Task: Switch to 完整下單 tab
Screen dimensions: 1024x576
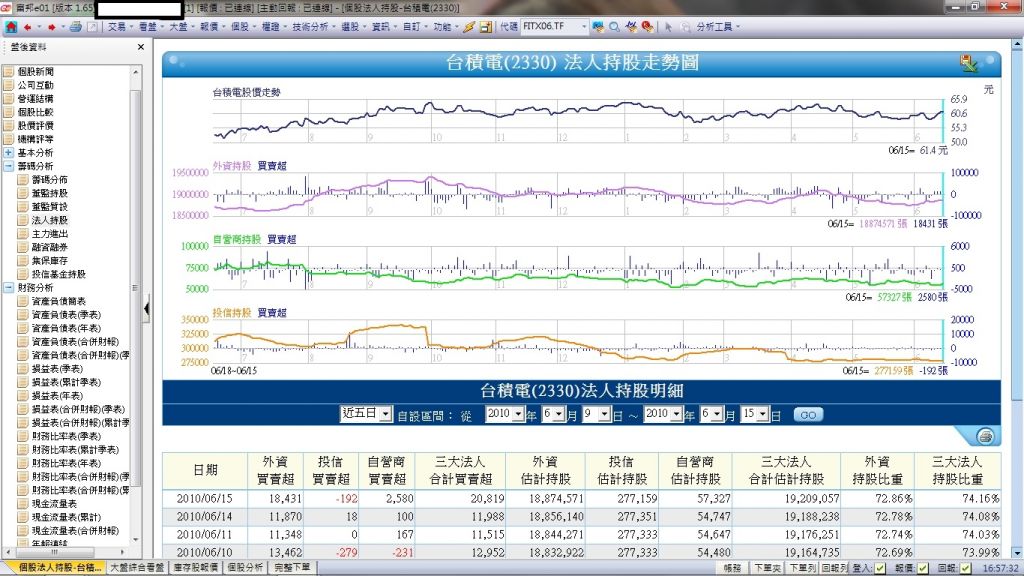Action: pos(293,568)
